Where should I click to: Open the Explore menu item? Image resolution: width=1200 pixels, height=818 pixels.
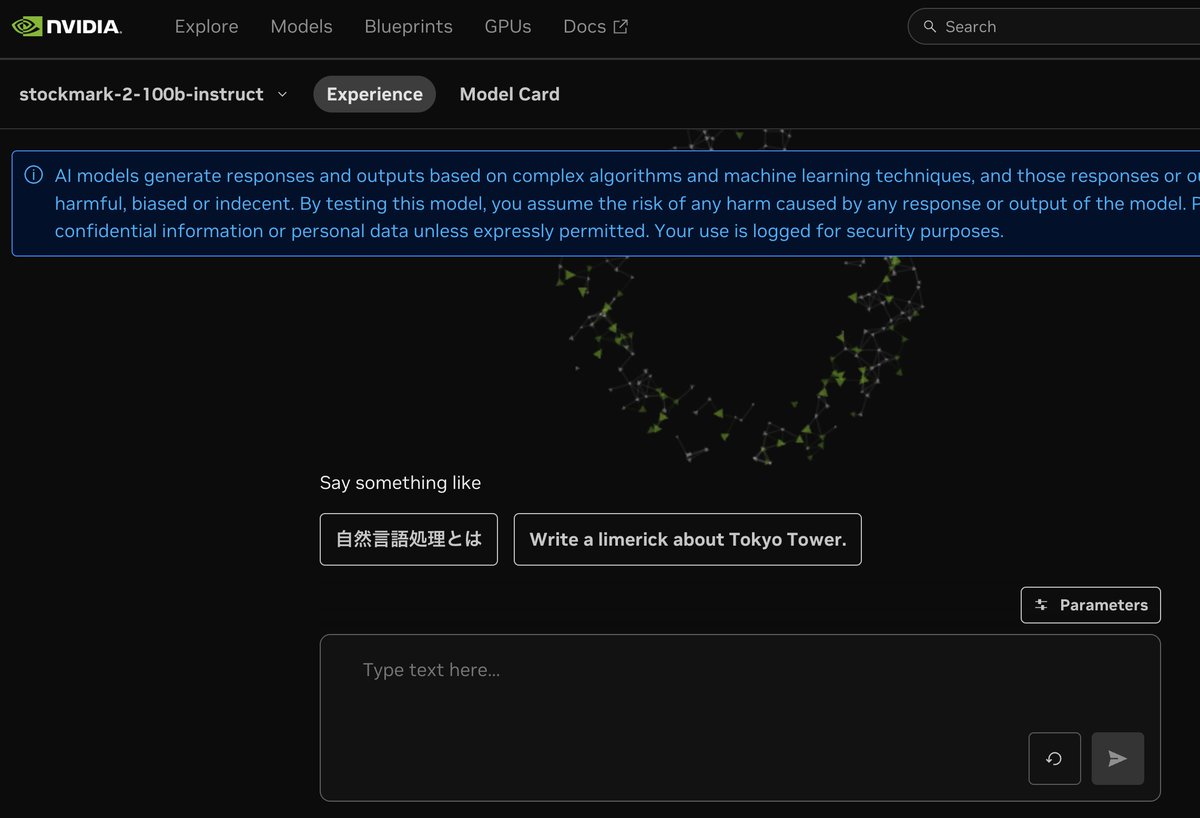(x=207, y=27)
